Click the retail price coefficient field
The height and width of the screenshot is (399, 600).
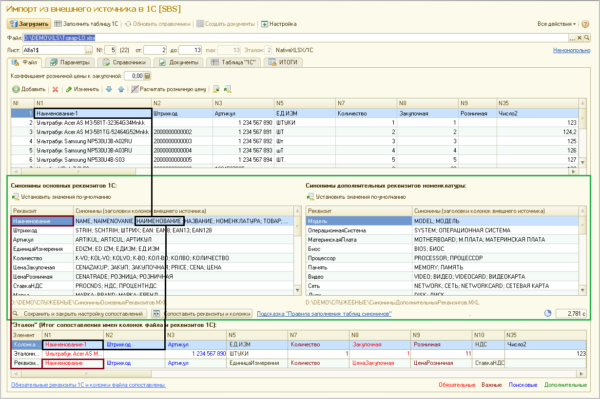tap(134, 76)
